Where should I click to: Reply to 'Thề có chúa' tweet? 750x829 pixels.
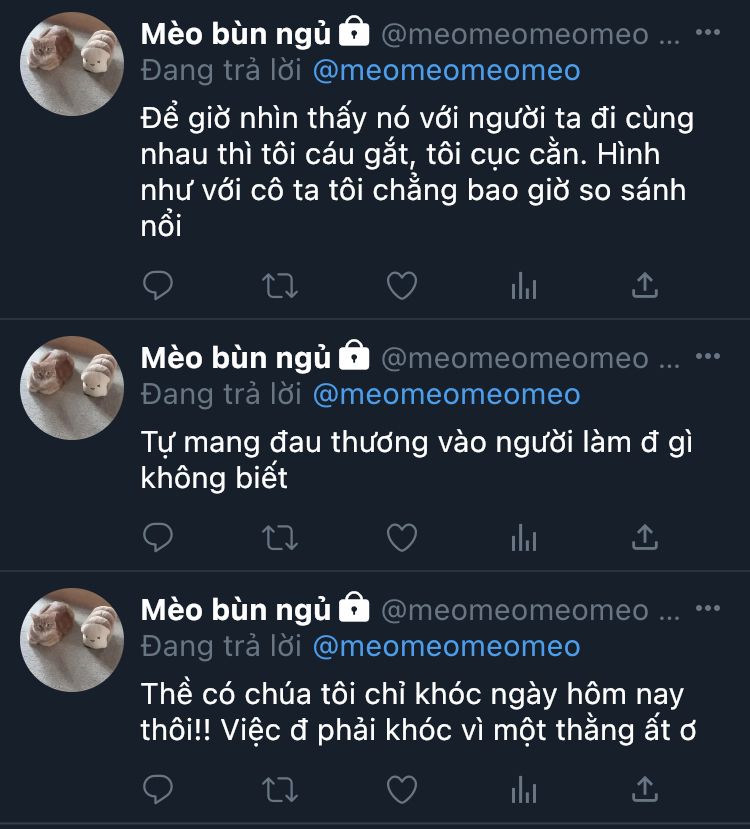coord(158,789)
